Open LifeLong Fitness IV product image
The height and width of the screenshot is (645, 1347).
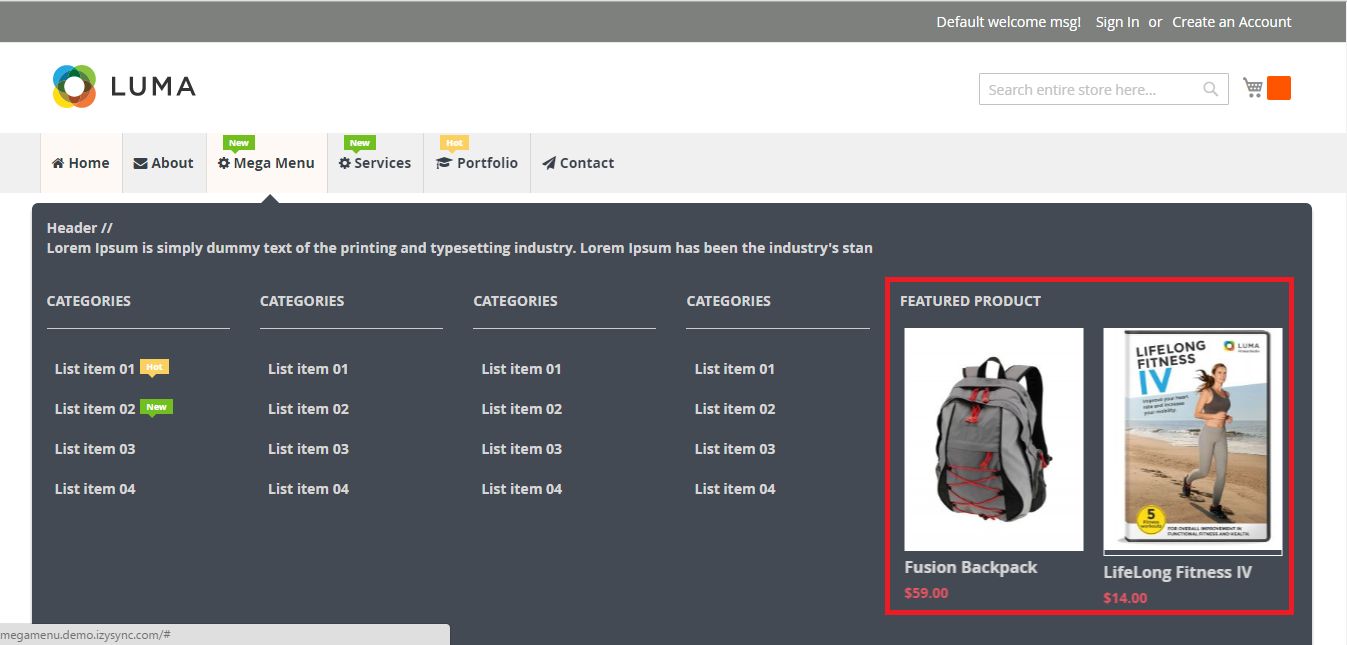click(x=1193, y=441)
